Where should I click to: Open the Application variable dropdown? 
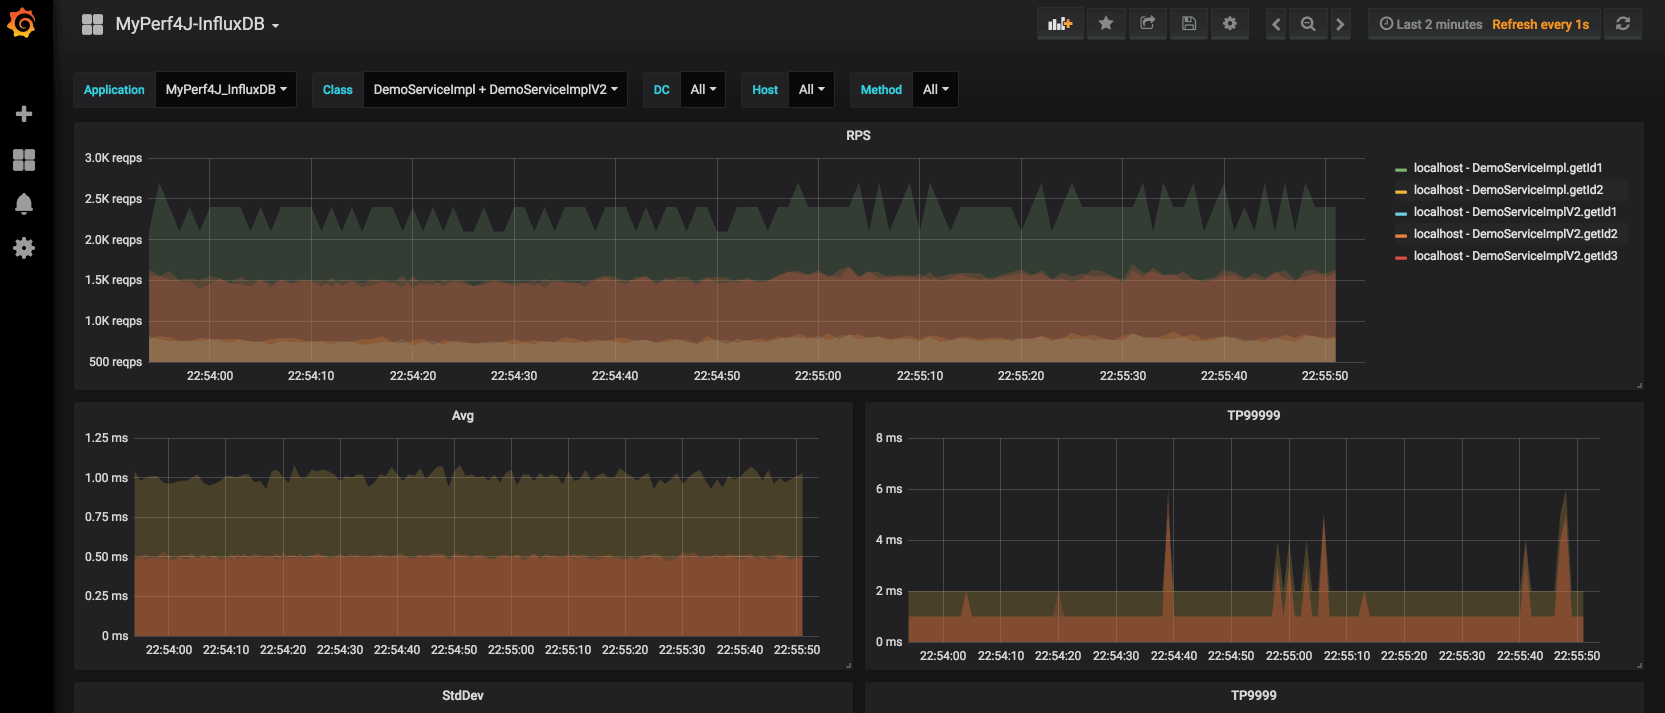coord(226,90)
